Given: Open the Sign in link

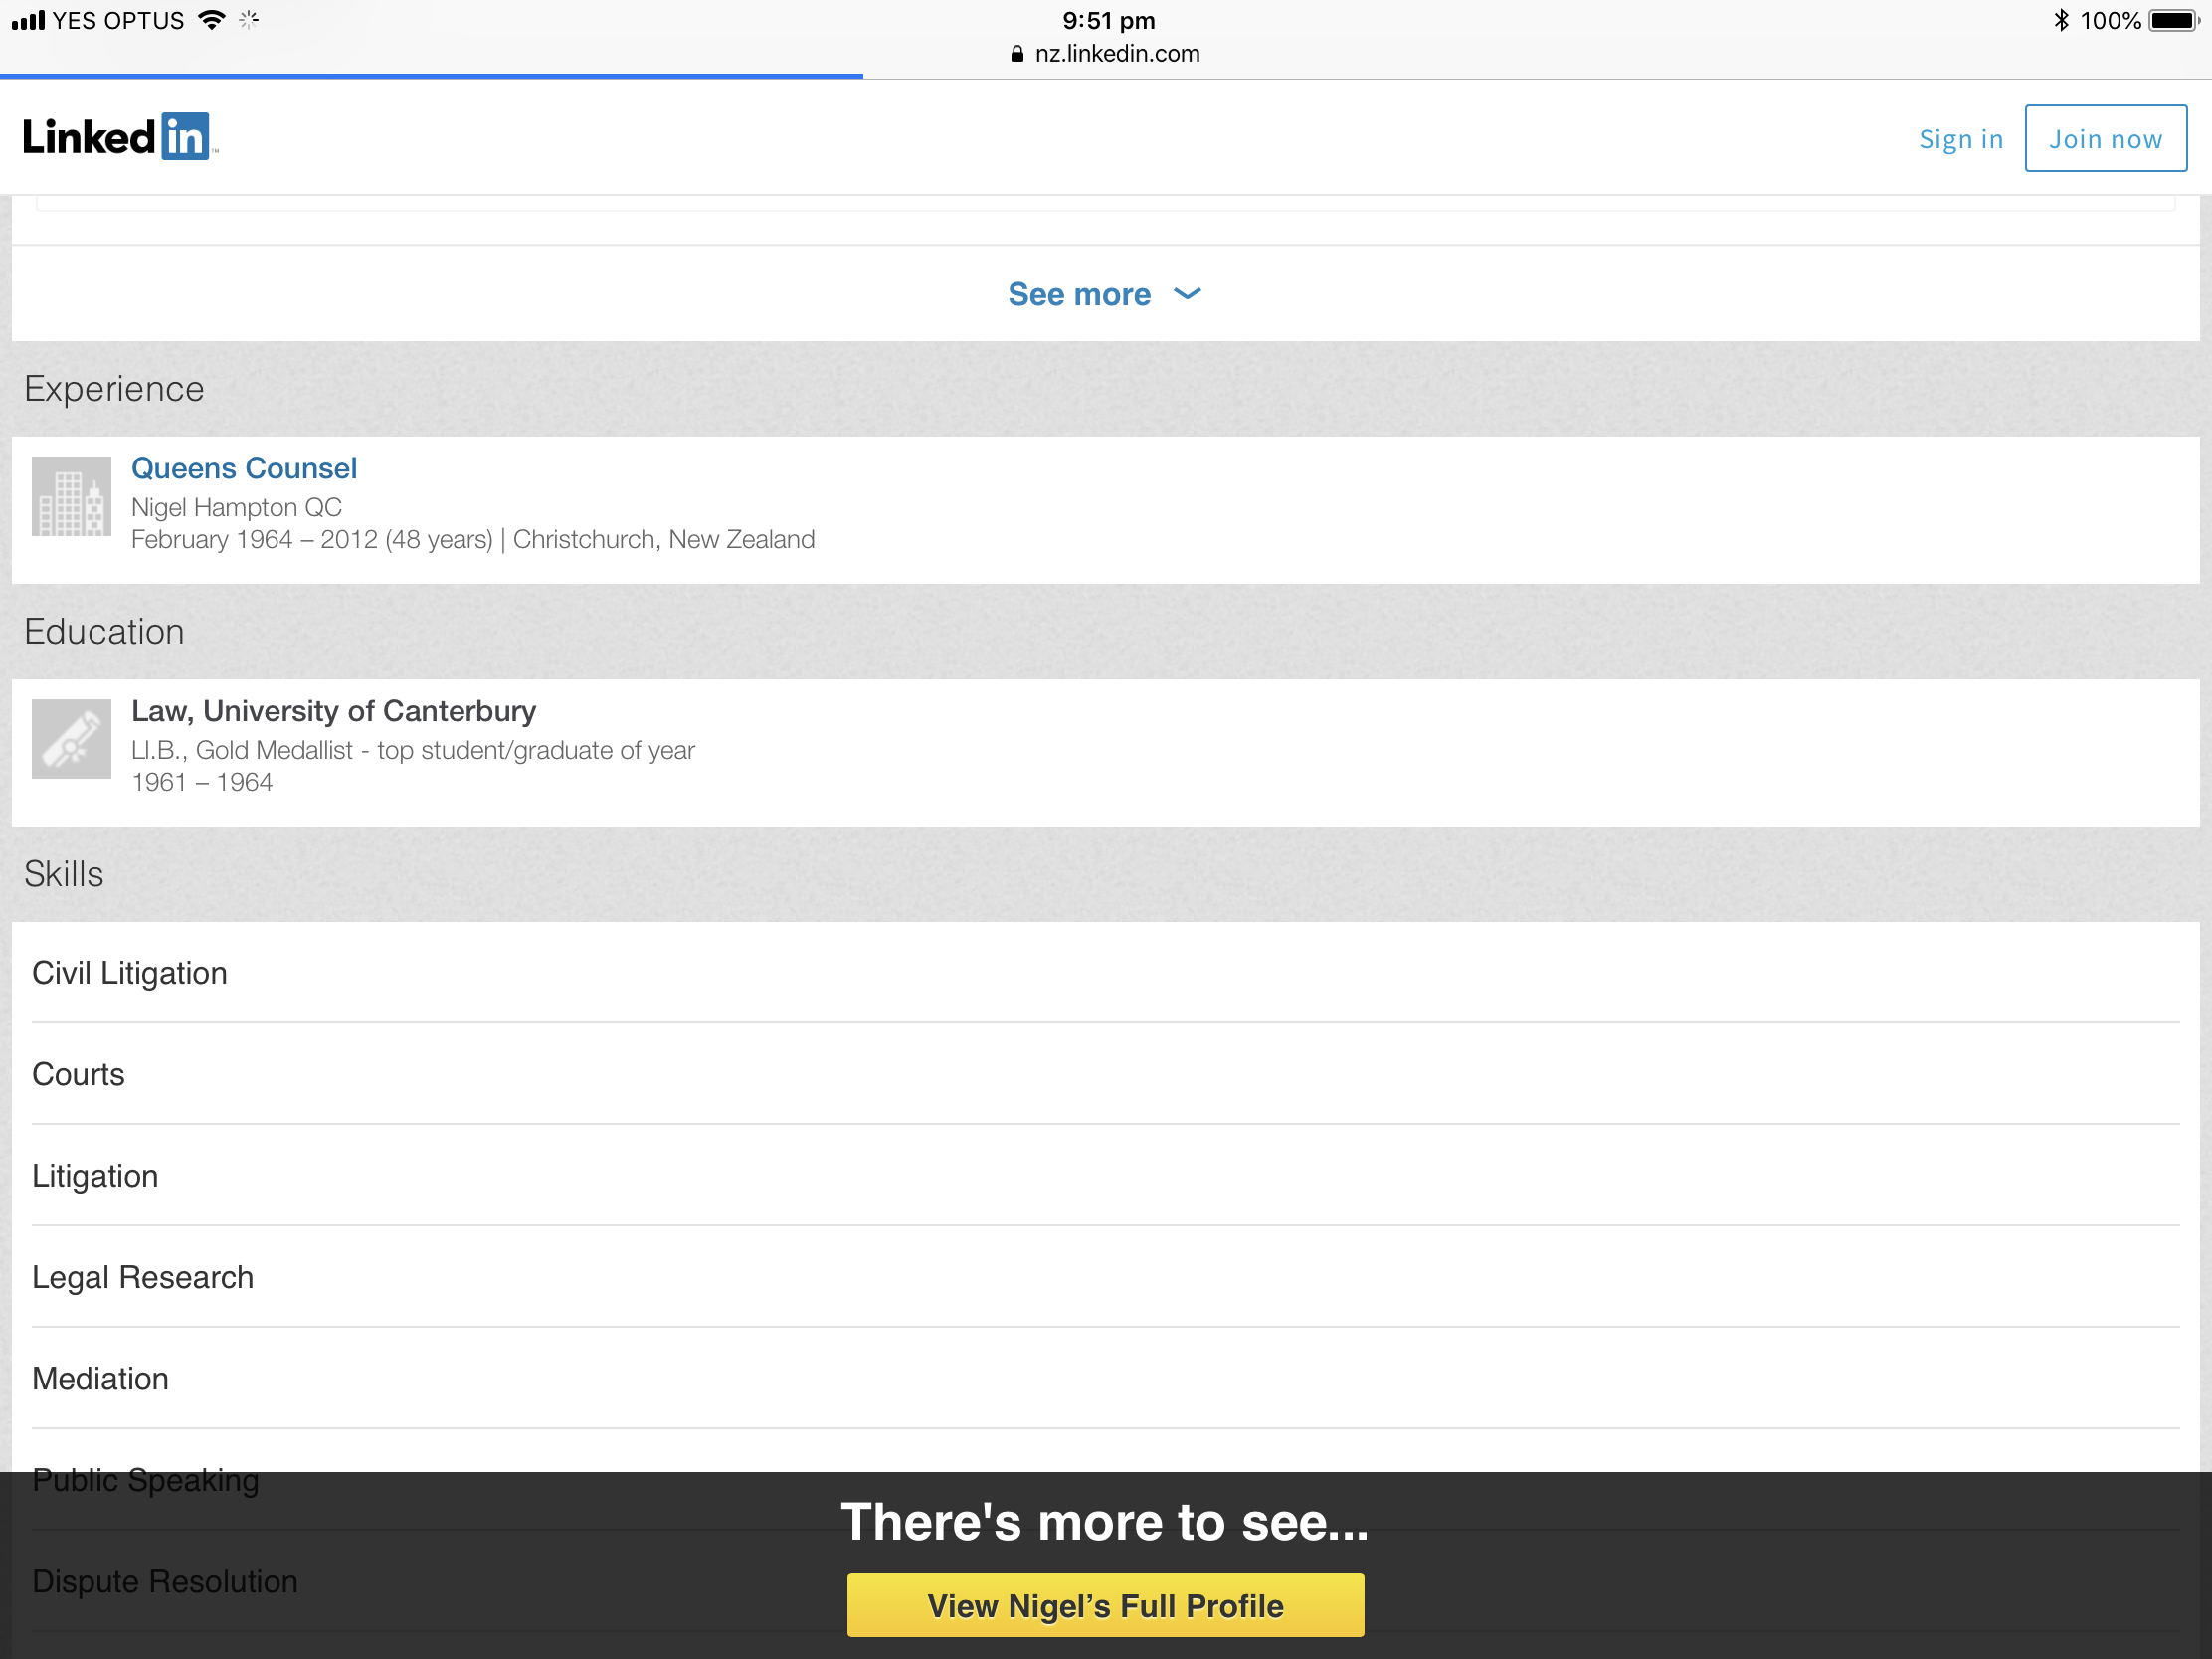Looking at the screenshot, I should pos(1960,139).
